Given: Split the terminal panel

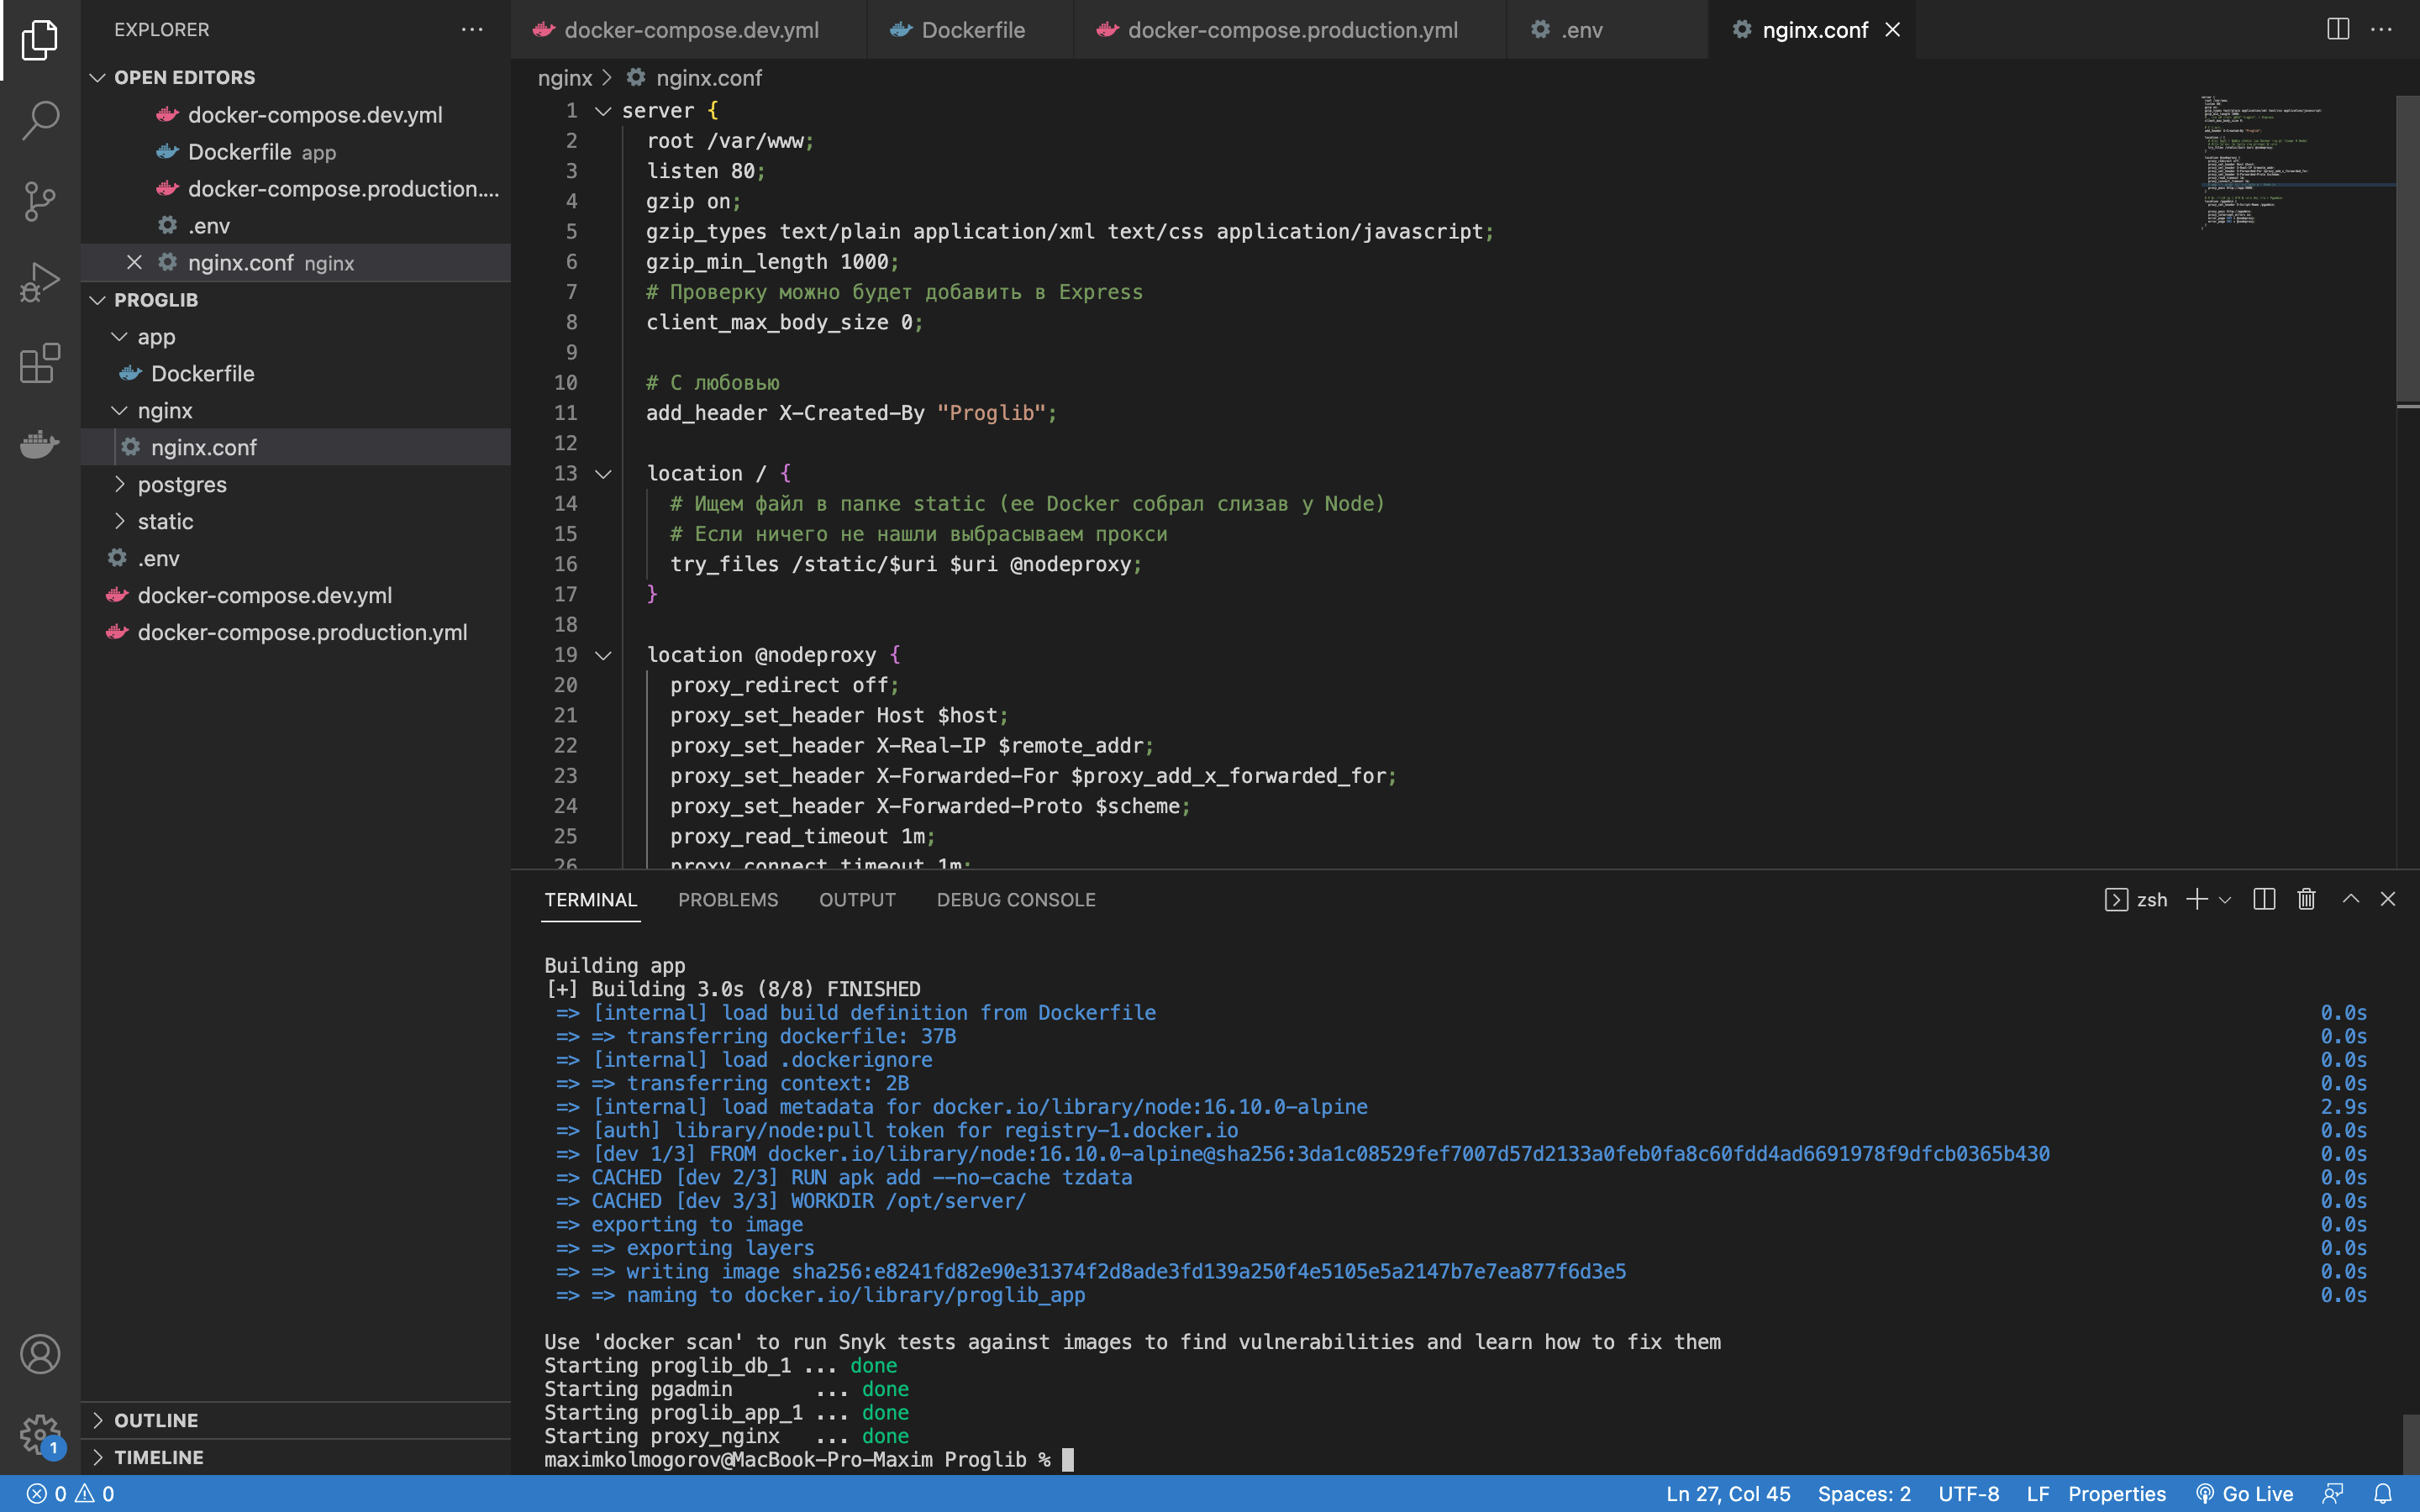Looking at the screenshot, I should pyautogui.click(x=2265, y=899).
